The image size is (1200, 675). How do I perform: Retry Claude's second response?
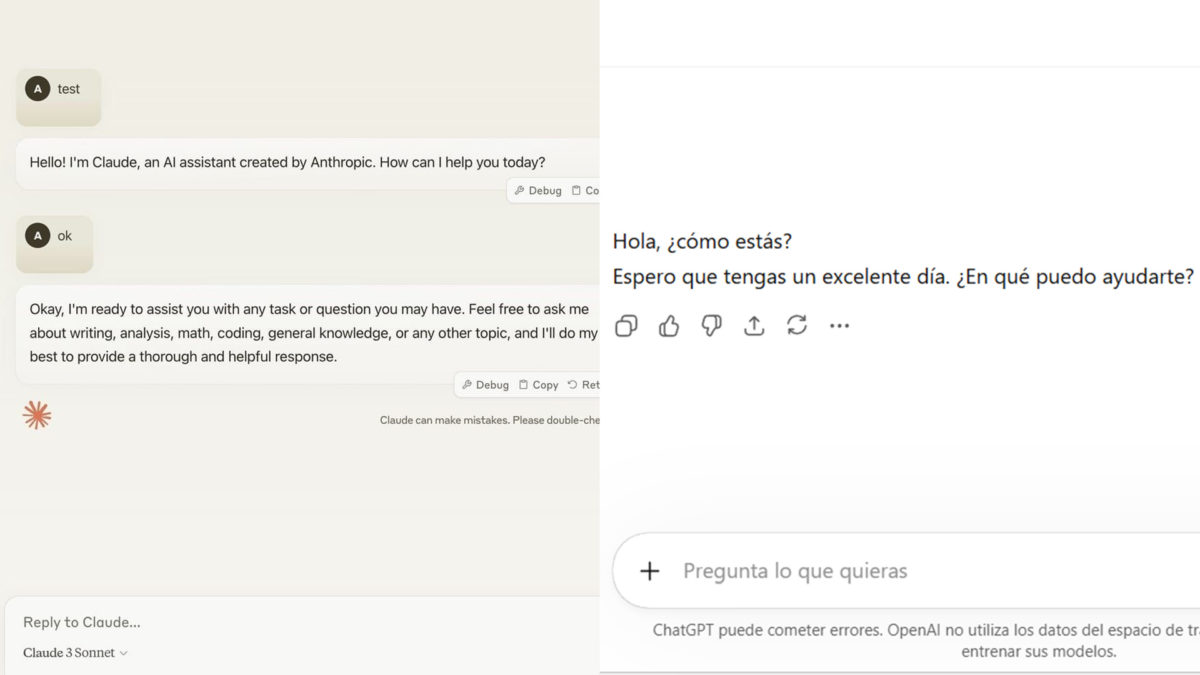pyautogui.click(x=584, y=385)
